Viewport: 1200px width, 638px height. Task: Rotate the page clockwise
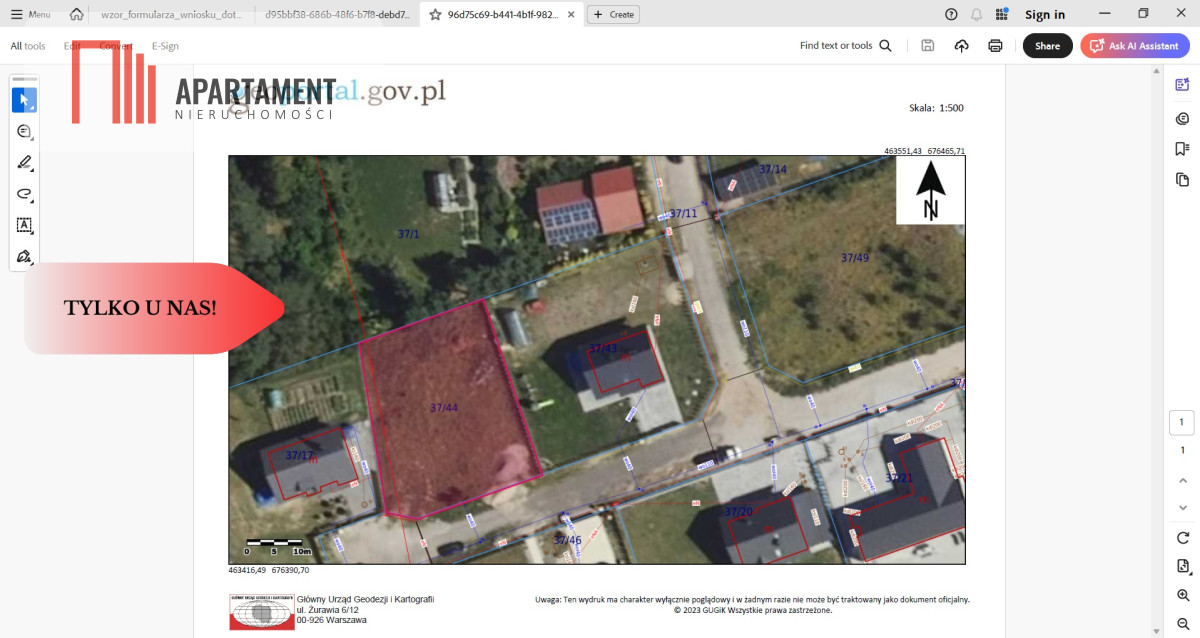[x=1182, y=538]
